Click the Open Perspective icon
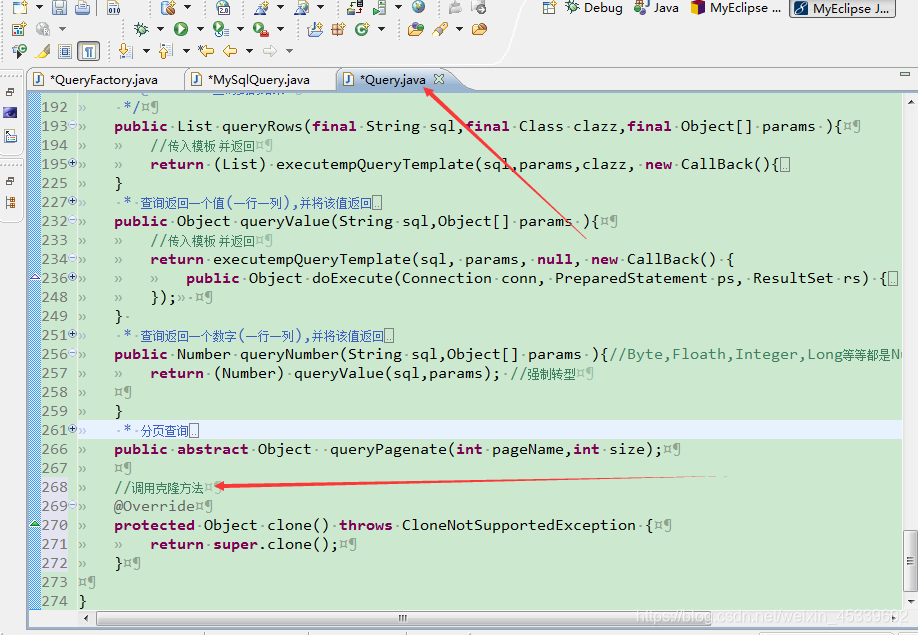The width and height of the screenshot is (918, 635). click(549, 8)
